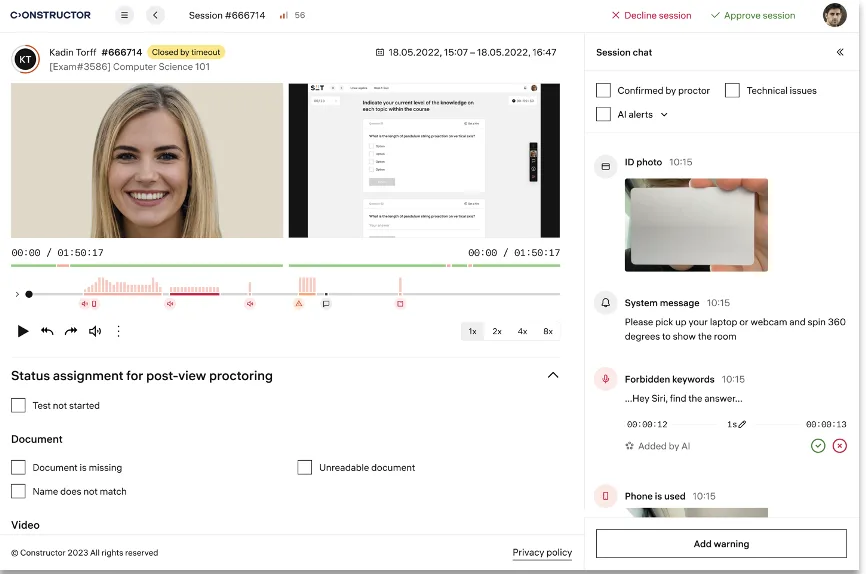This screenshot has width=866, height=574.
Task: Rewind the recording with back arrow
Action: pyautogui.click(x=47, y=331)
